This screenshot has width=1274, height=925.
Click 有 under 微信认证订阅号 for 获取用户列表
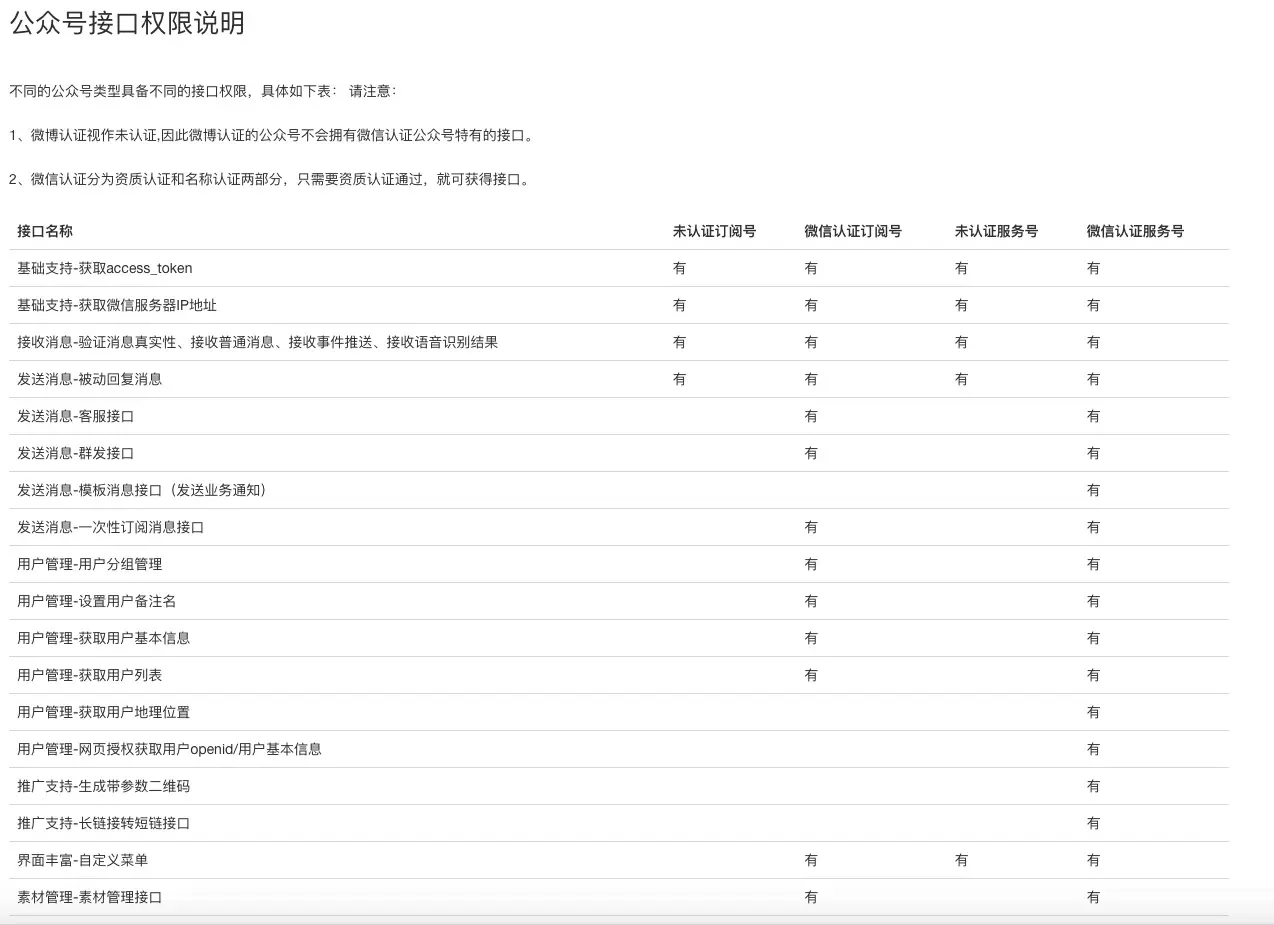811,675
